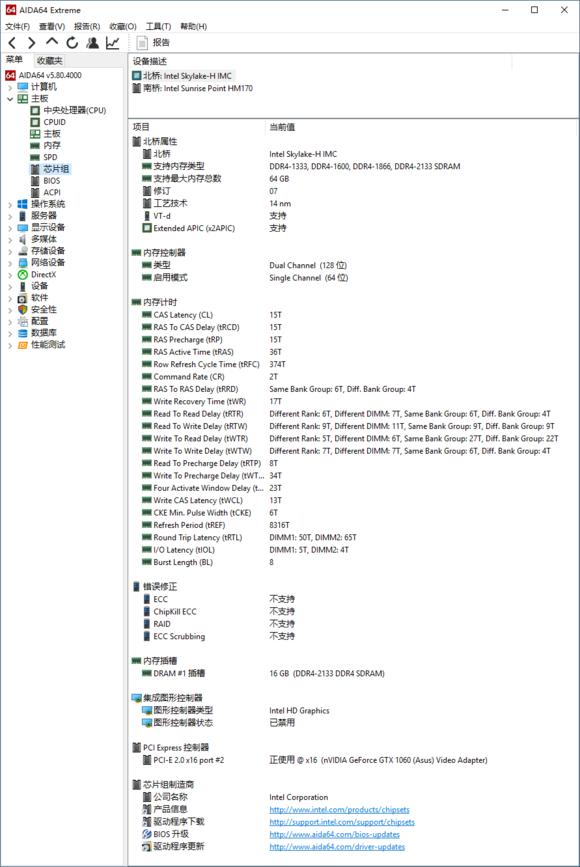Switch to the 收藏夹 tab

click(x=49, y=60)
